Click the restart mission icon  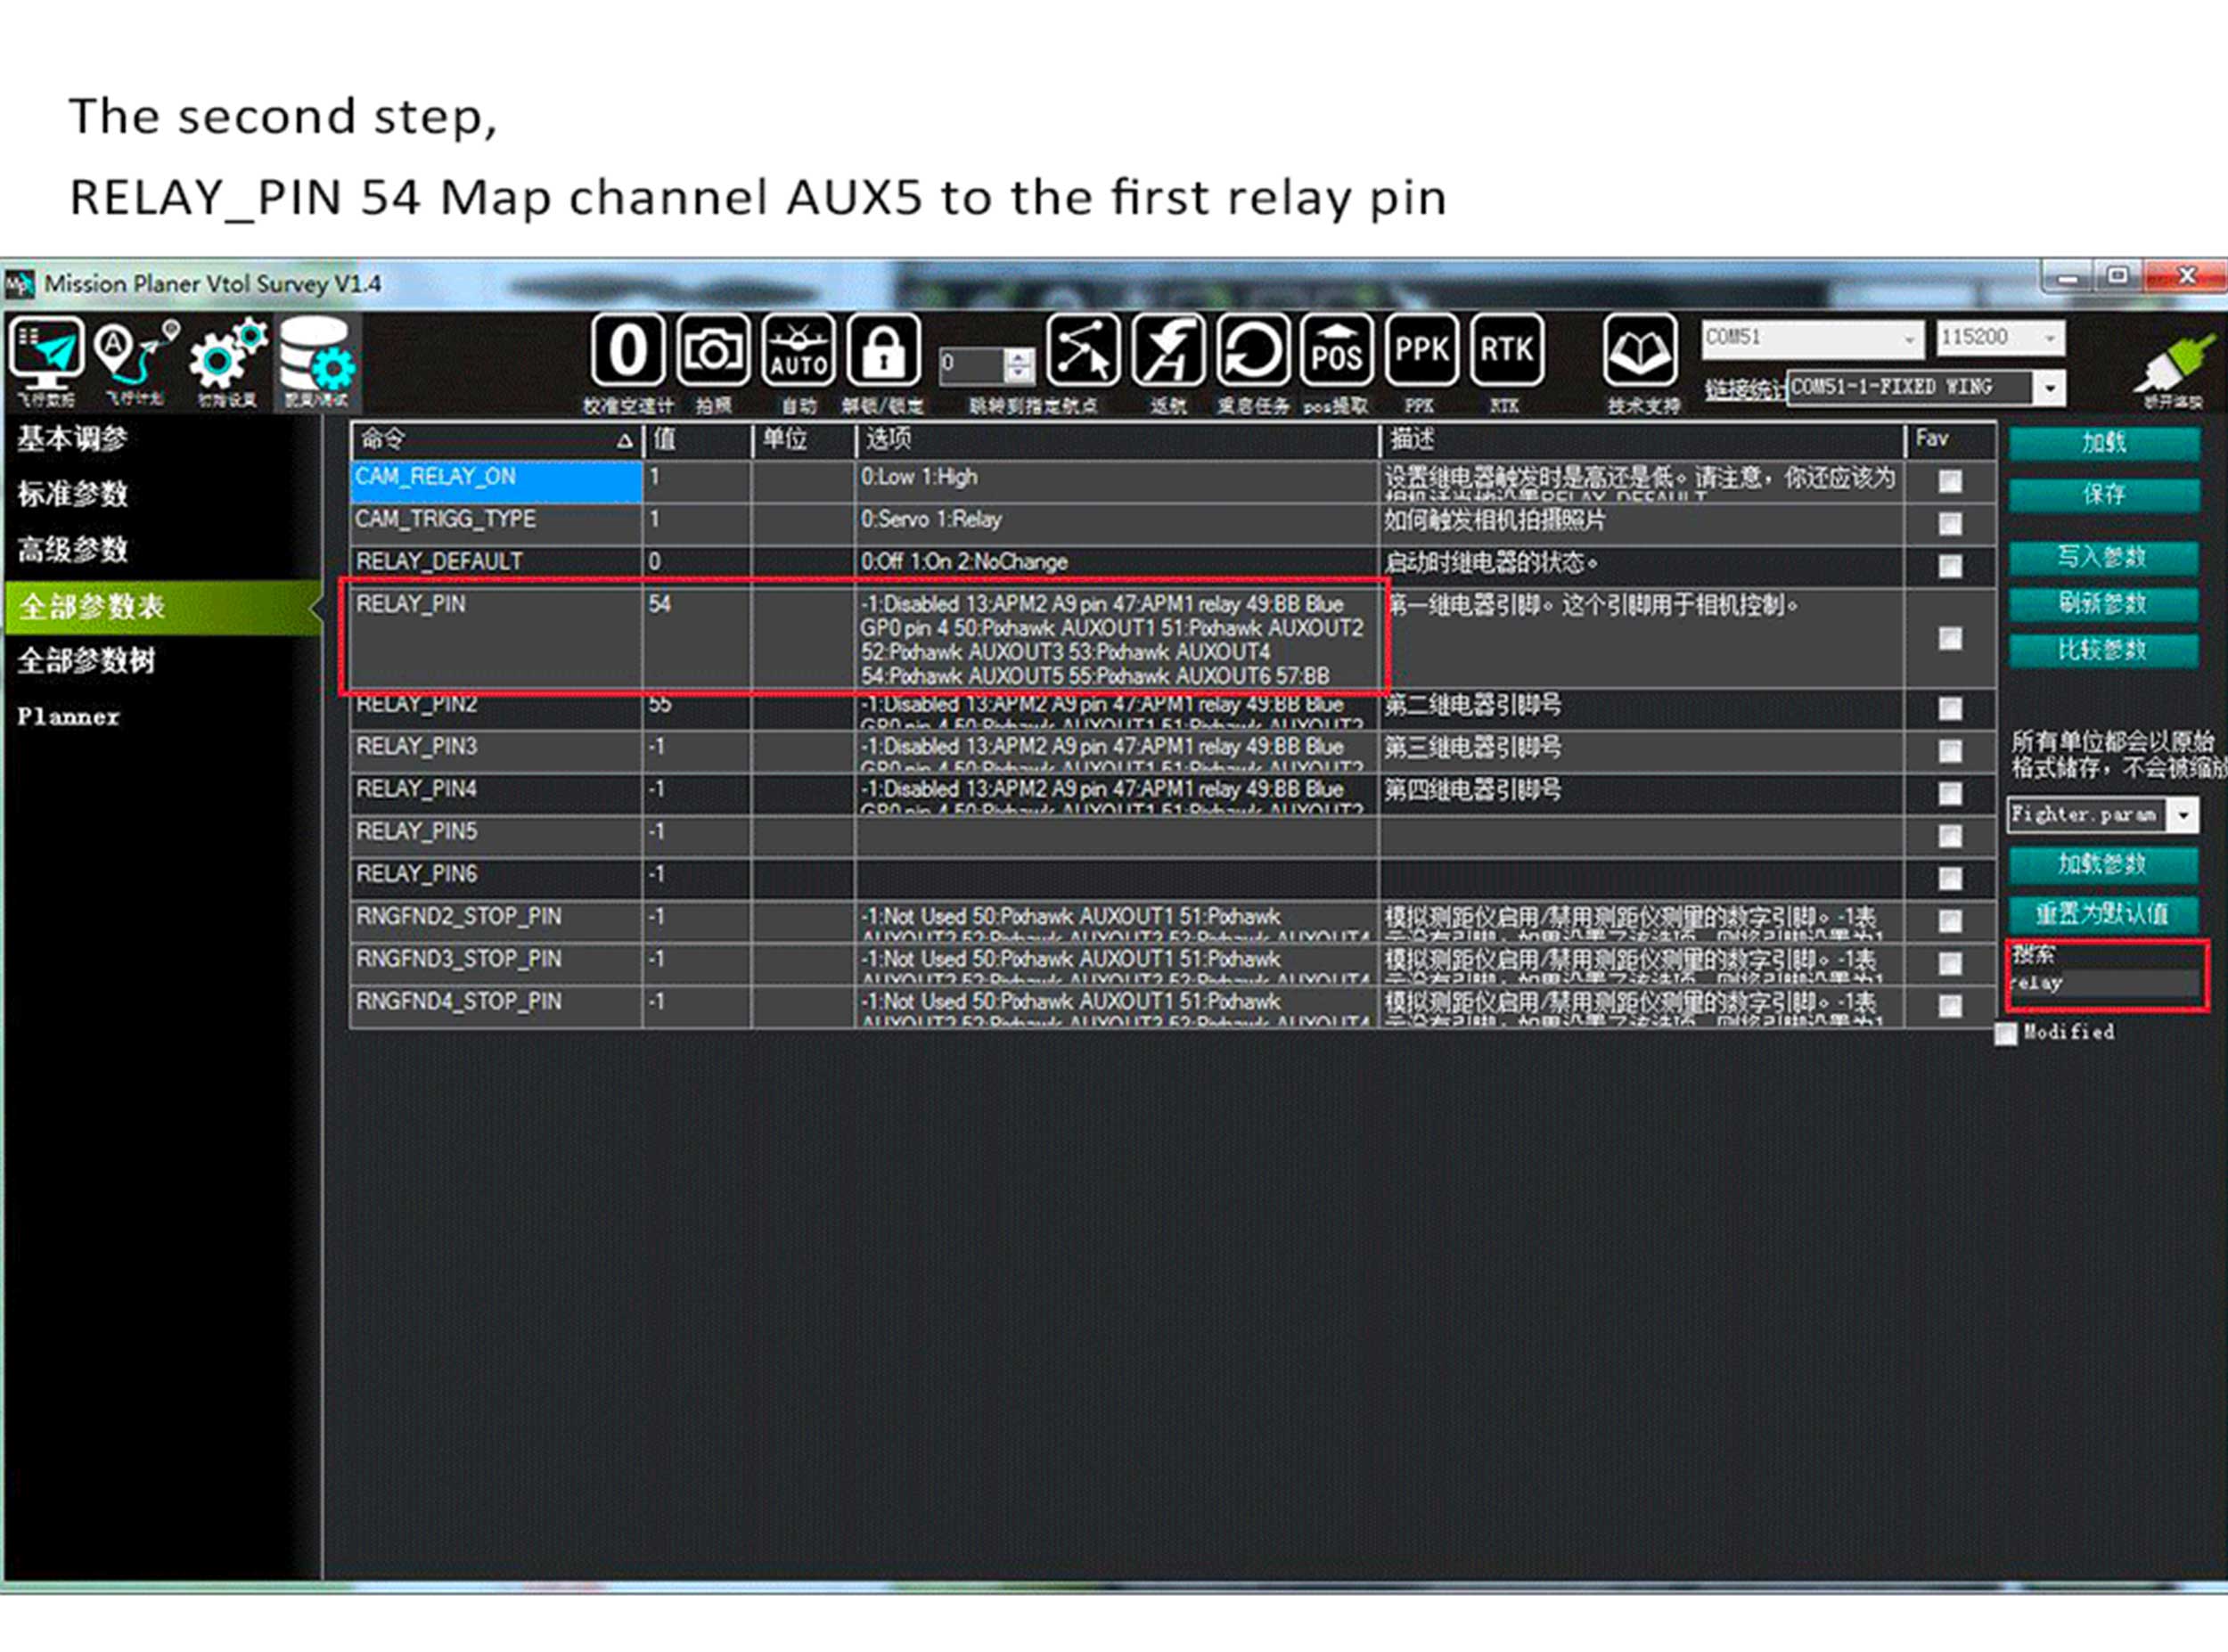[x=1252, y=351]
